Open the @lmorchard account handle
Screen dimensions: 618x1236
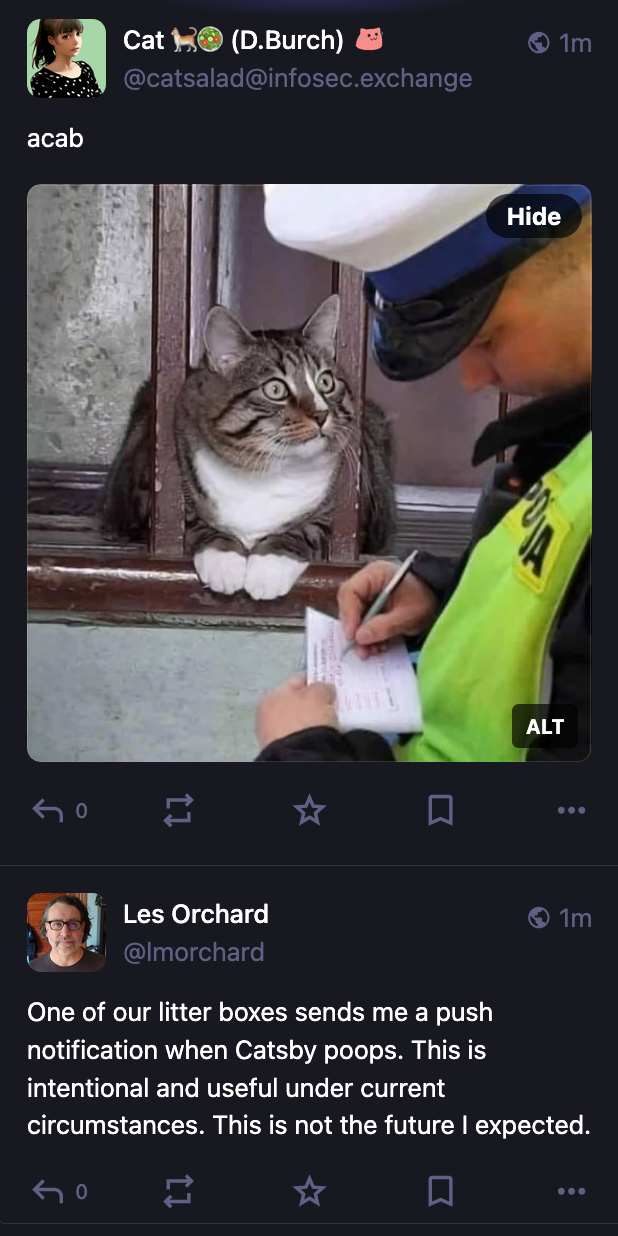pyautogui.click(x=194, y=952)
